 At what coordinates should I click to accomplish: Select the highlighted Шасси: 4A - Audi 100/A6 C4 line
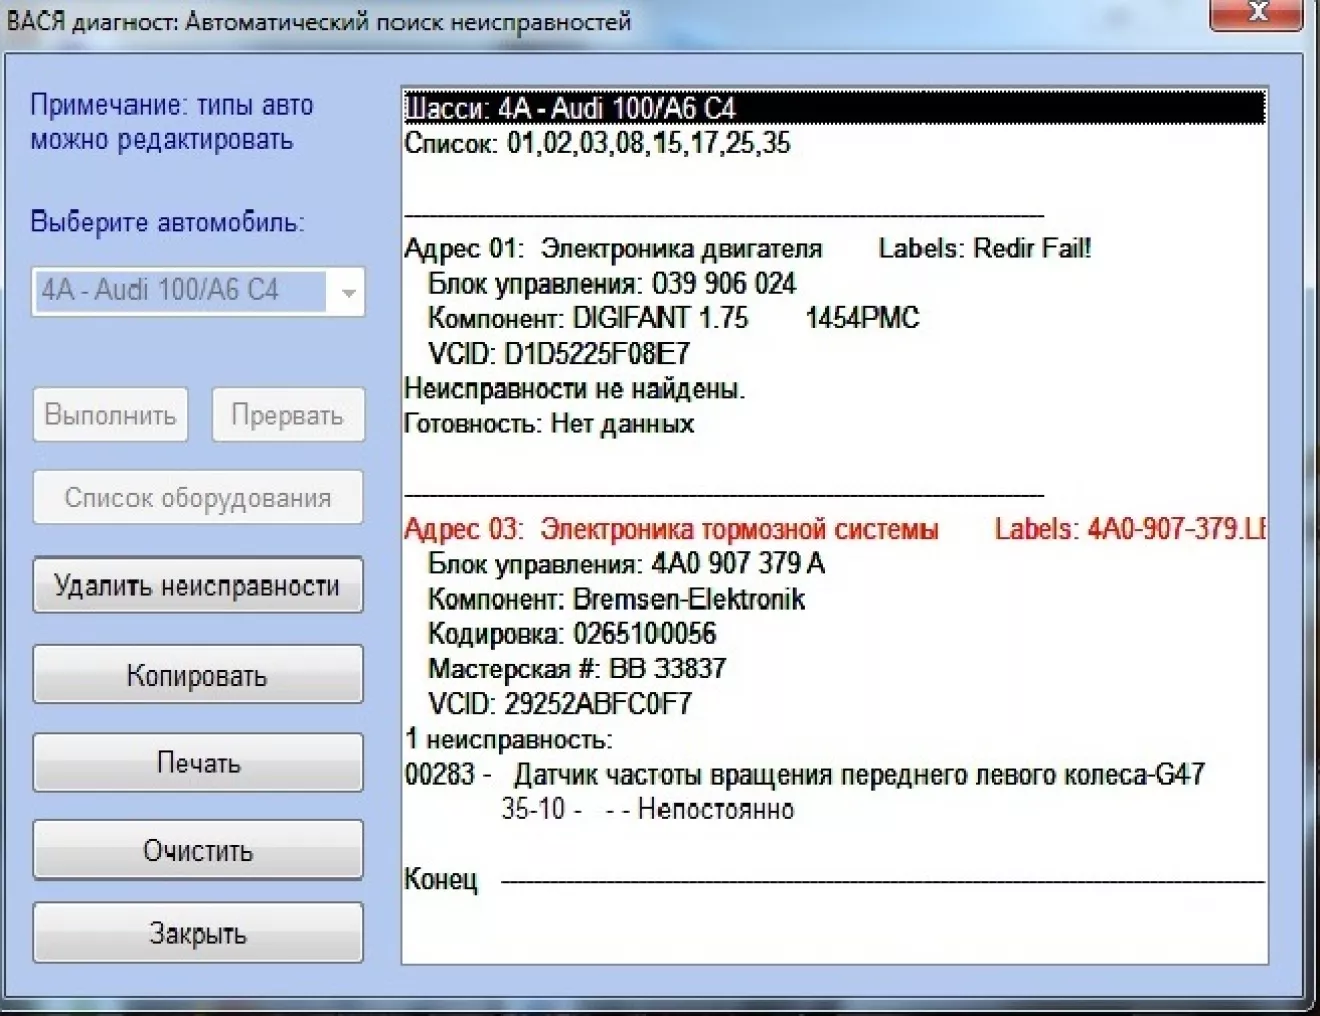click(x=835, y=108)
